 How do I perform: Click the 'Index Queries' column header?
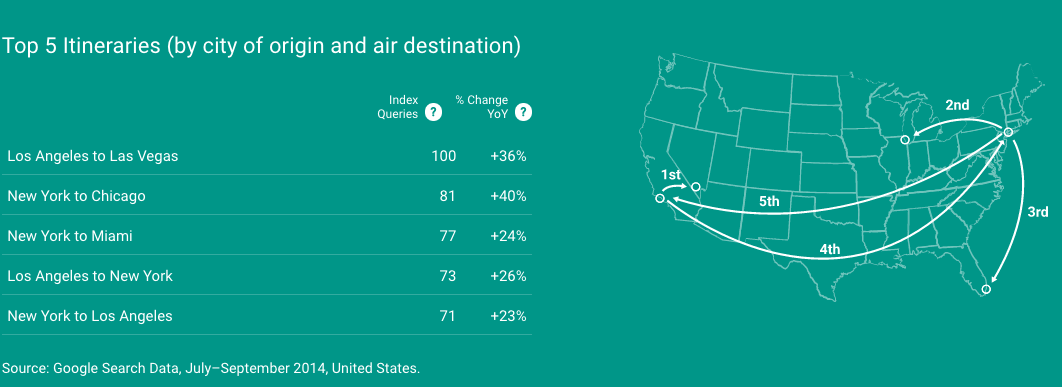pos(398,107)
